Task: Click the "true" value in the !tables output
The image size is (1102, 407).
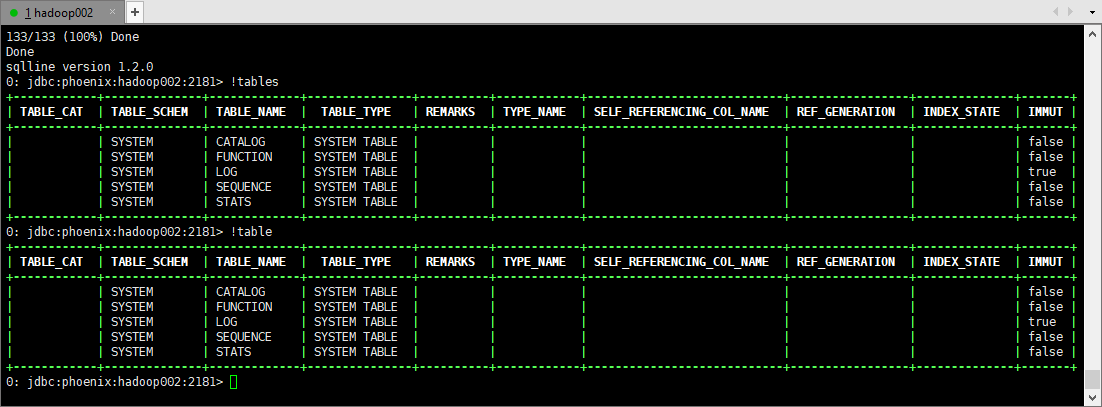Action: (x=1042, y=172)
